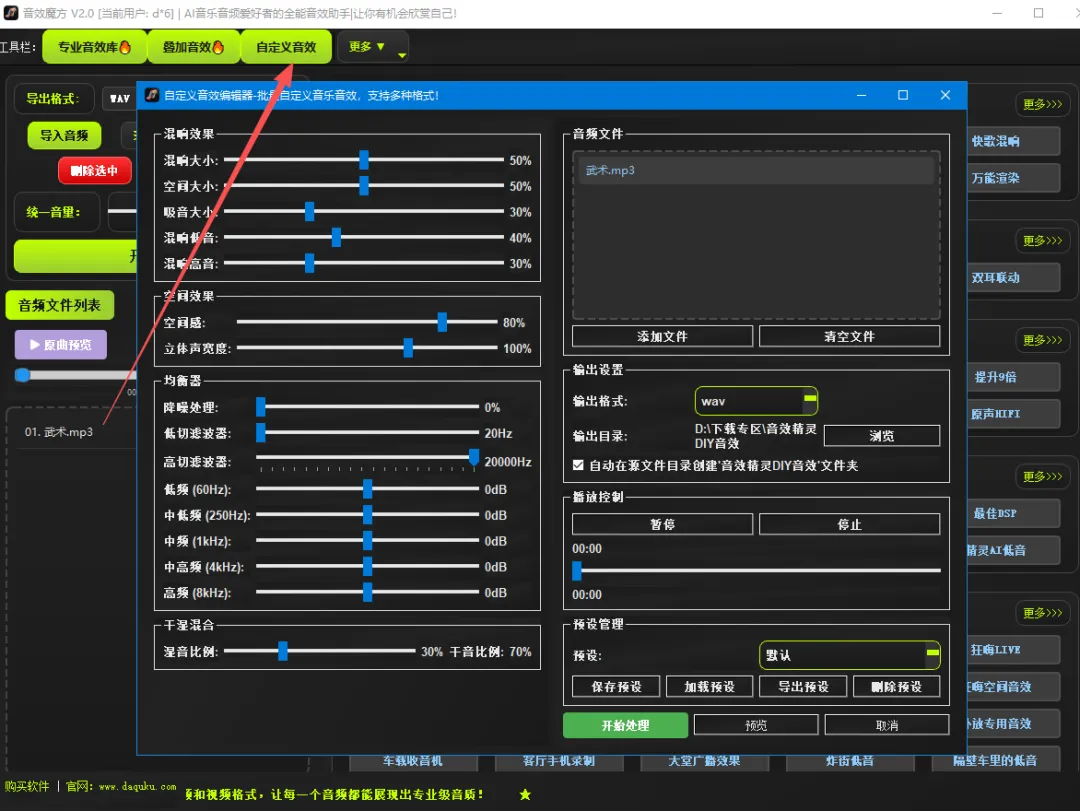The image size is (1080, 811).
Task: Select 武术.mp3 in the audio file box
Action: point(756,170)
